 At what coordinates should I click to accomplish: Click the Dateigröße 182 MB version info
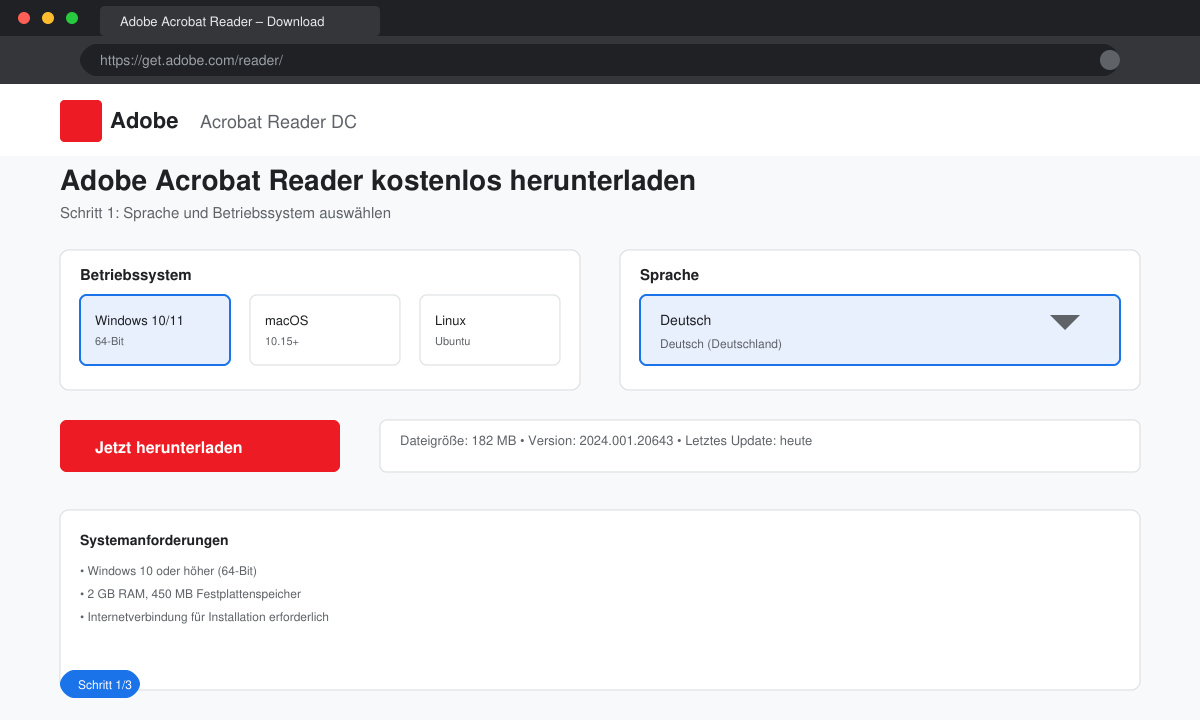click(606, 440)
